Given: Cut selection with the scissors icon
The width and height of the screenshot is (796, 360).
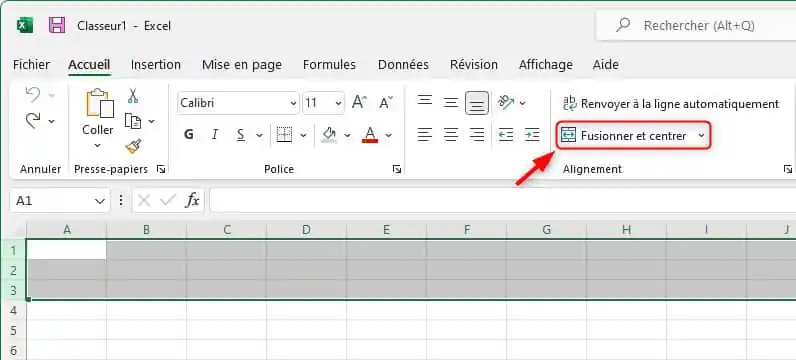Looking at the screenshot, I should coord(133,95).
